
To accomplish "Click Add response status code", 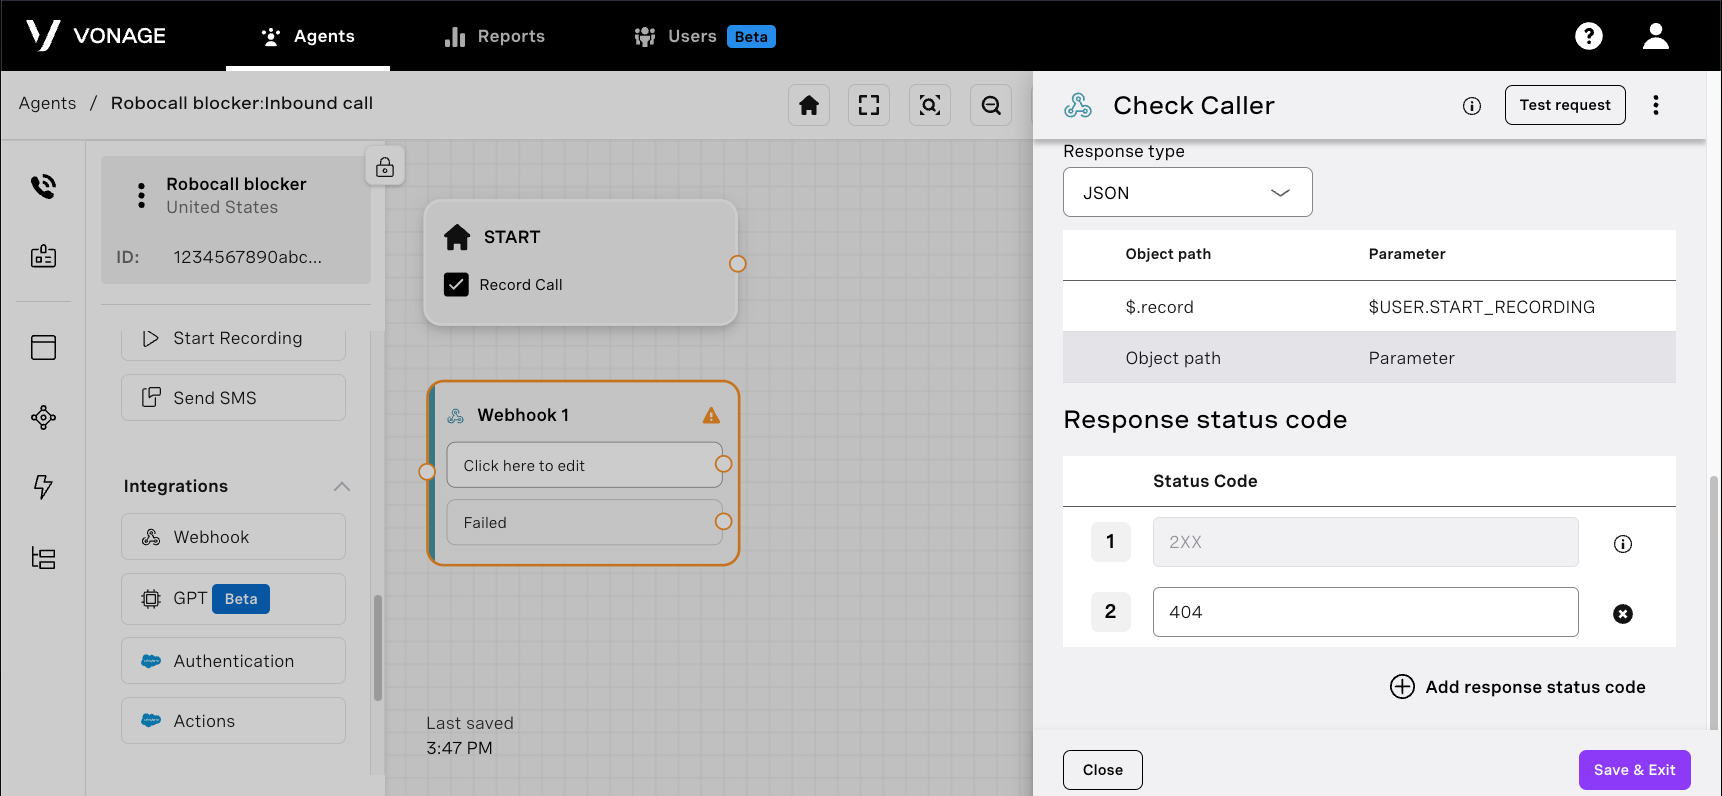I will (1518, 687).
